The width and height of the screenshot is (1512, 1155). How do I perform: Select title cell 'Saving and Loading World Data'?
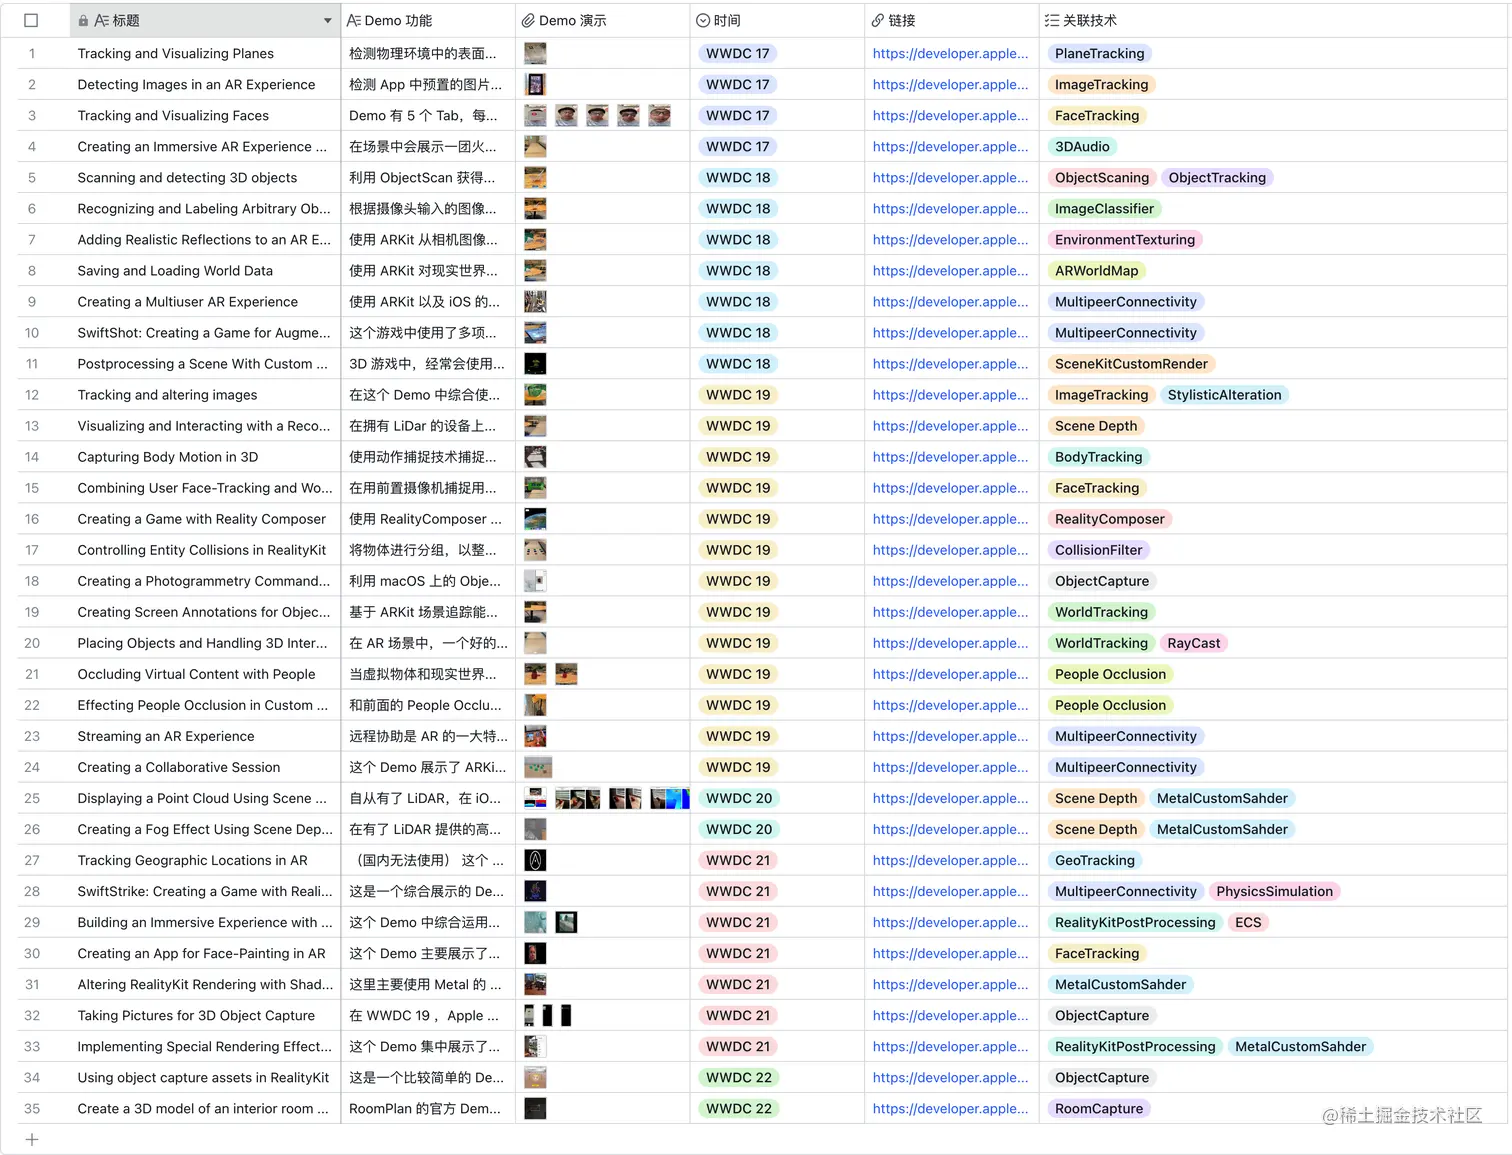coord(205,271)
